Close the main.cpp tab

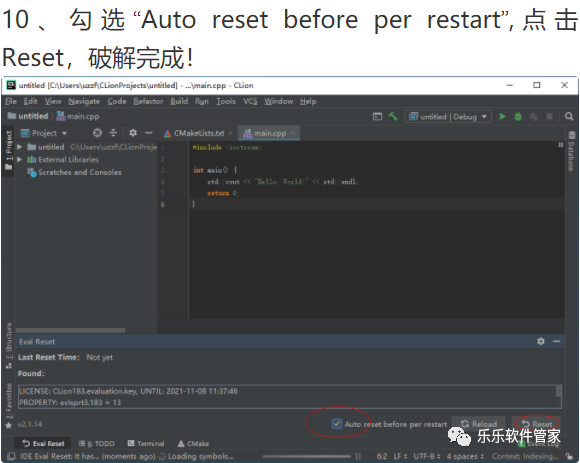pyautogui.click(x=293, y=133)
